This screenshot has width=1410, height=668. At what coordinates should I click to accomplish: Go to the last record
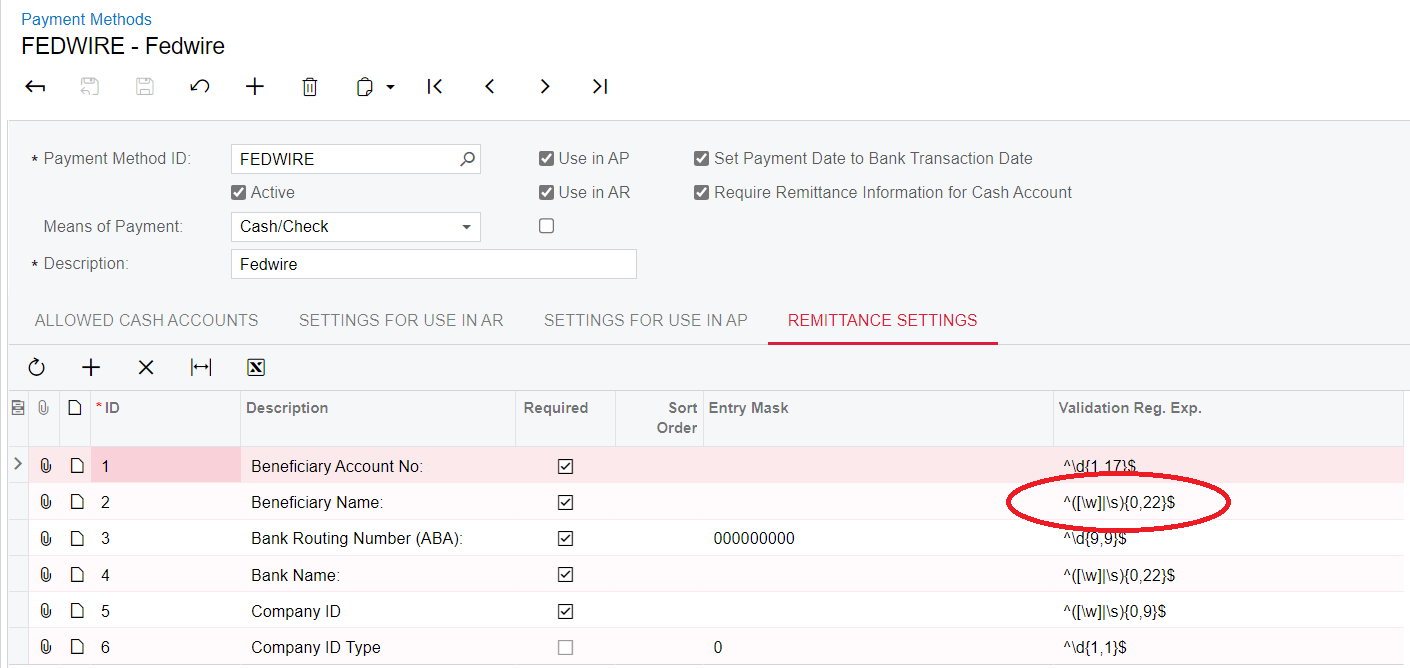click(x=600, y=87)
